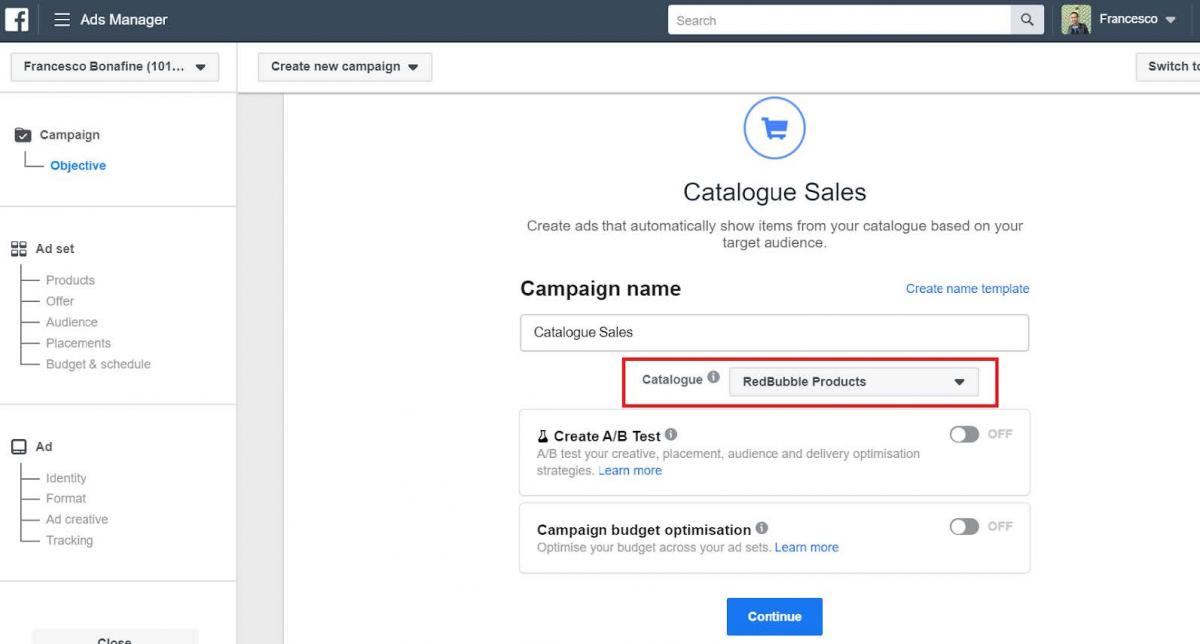Click the Ad set grid icon
The width and height of the screenshot is (1200, 644).
[19, 249]
